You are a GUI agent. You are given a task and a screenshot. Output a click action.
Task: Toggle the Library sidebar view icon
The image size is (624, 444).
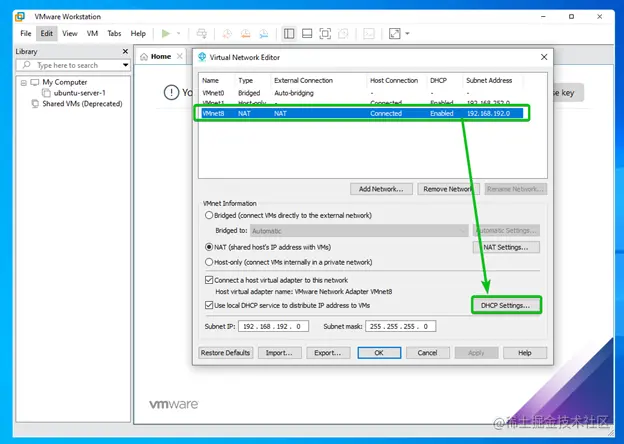(x=289, y=34)
